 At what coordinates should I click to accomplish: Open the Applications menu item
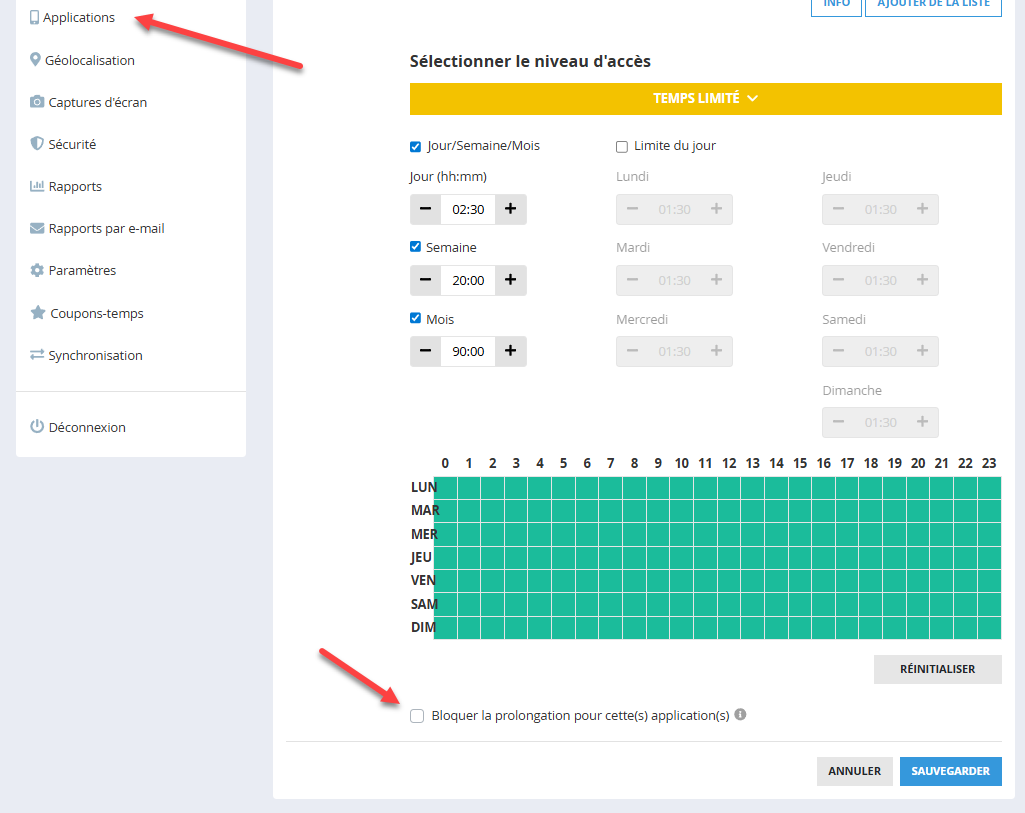(78, 17)
